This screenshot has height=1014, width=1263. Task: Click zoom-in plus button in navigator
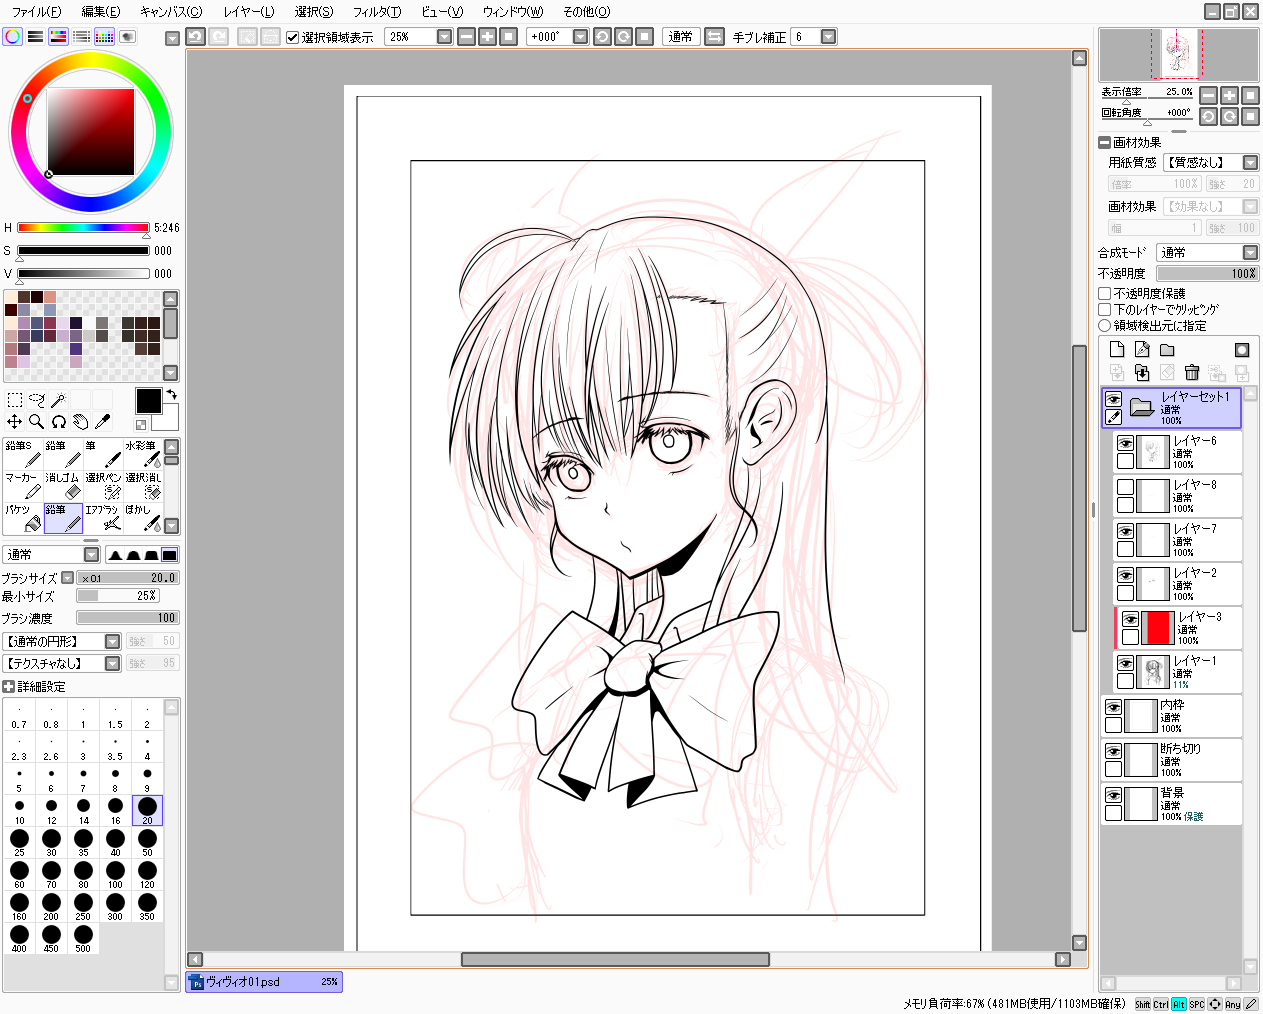click(x=1229, y=95)
